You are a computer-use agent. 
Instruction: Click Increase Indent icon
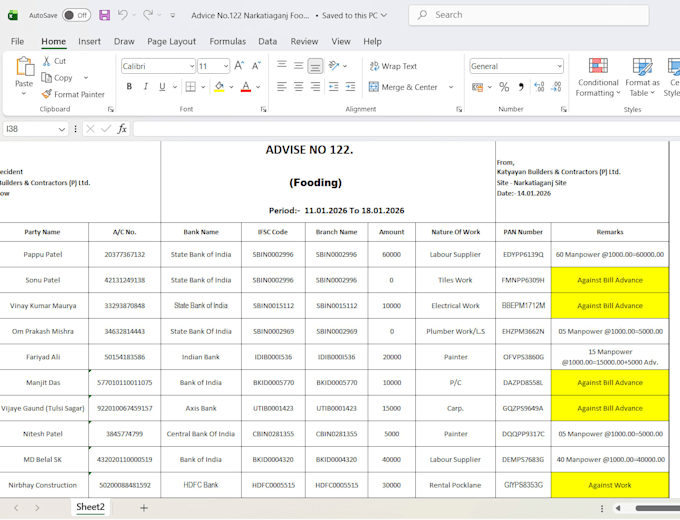350,87
